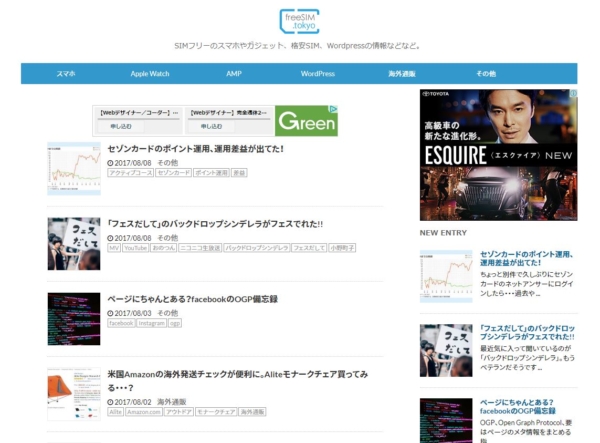
Task: Click the orange Alite chair thumbnail
Action: [74, 394]
